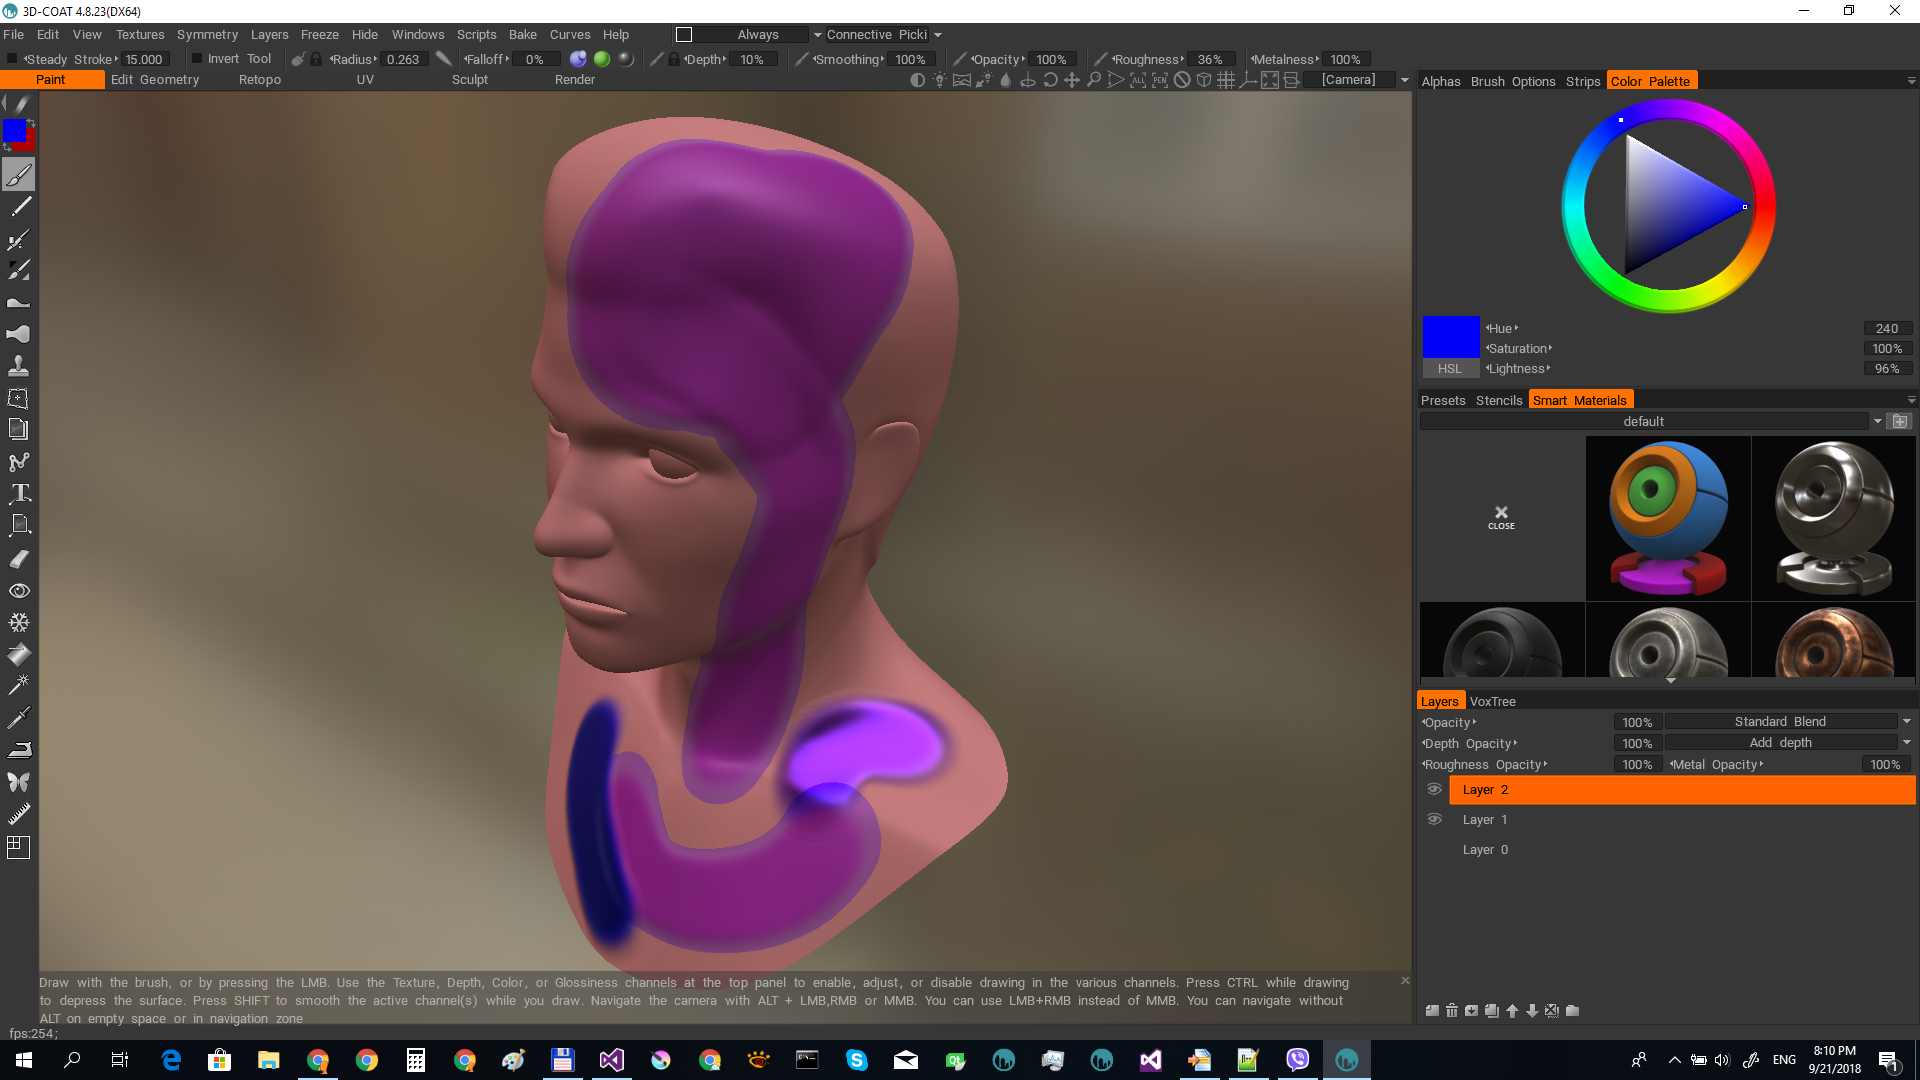
Task: Select the Clone stamp tool
Action: point(19,365)
